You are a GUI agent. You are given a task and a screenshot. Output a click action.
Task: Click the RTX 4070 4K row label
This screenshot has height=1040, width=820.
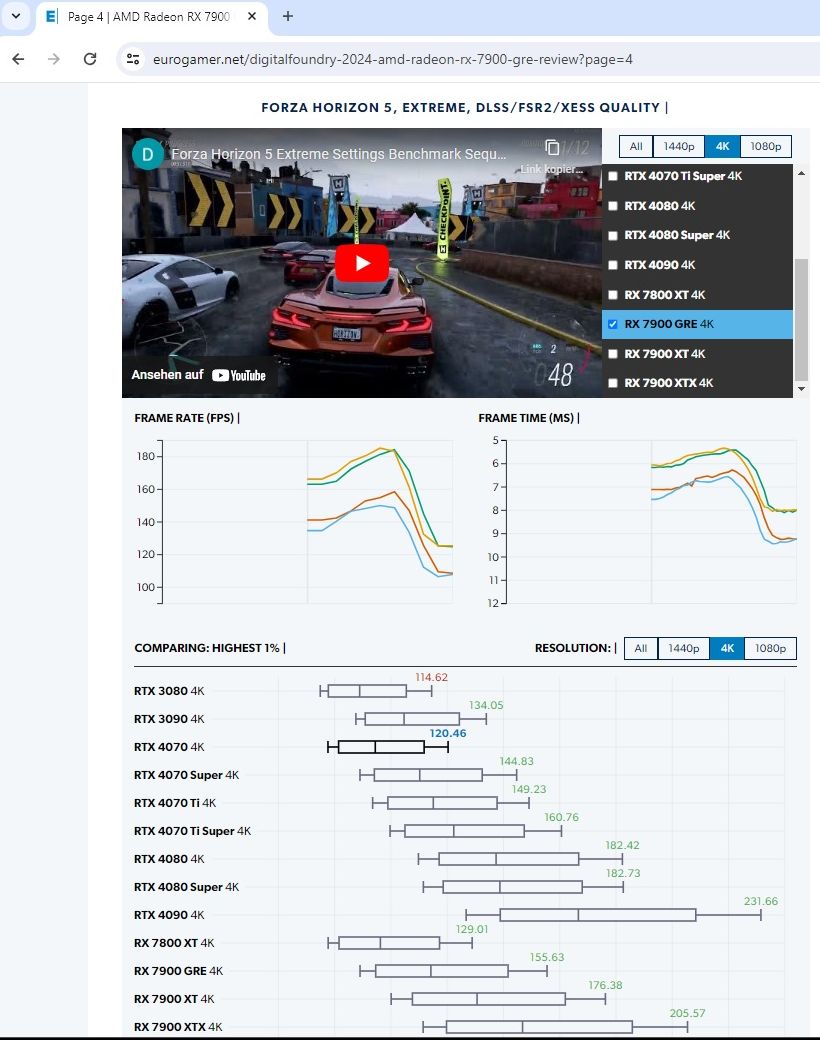(x=169, y=747)
